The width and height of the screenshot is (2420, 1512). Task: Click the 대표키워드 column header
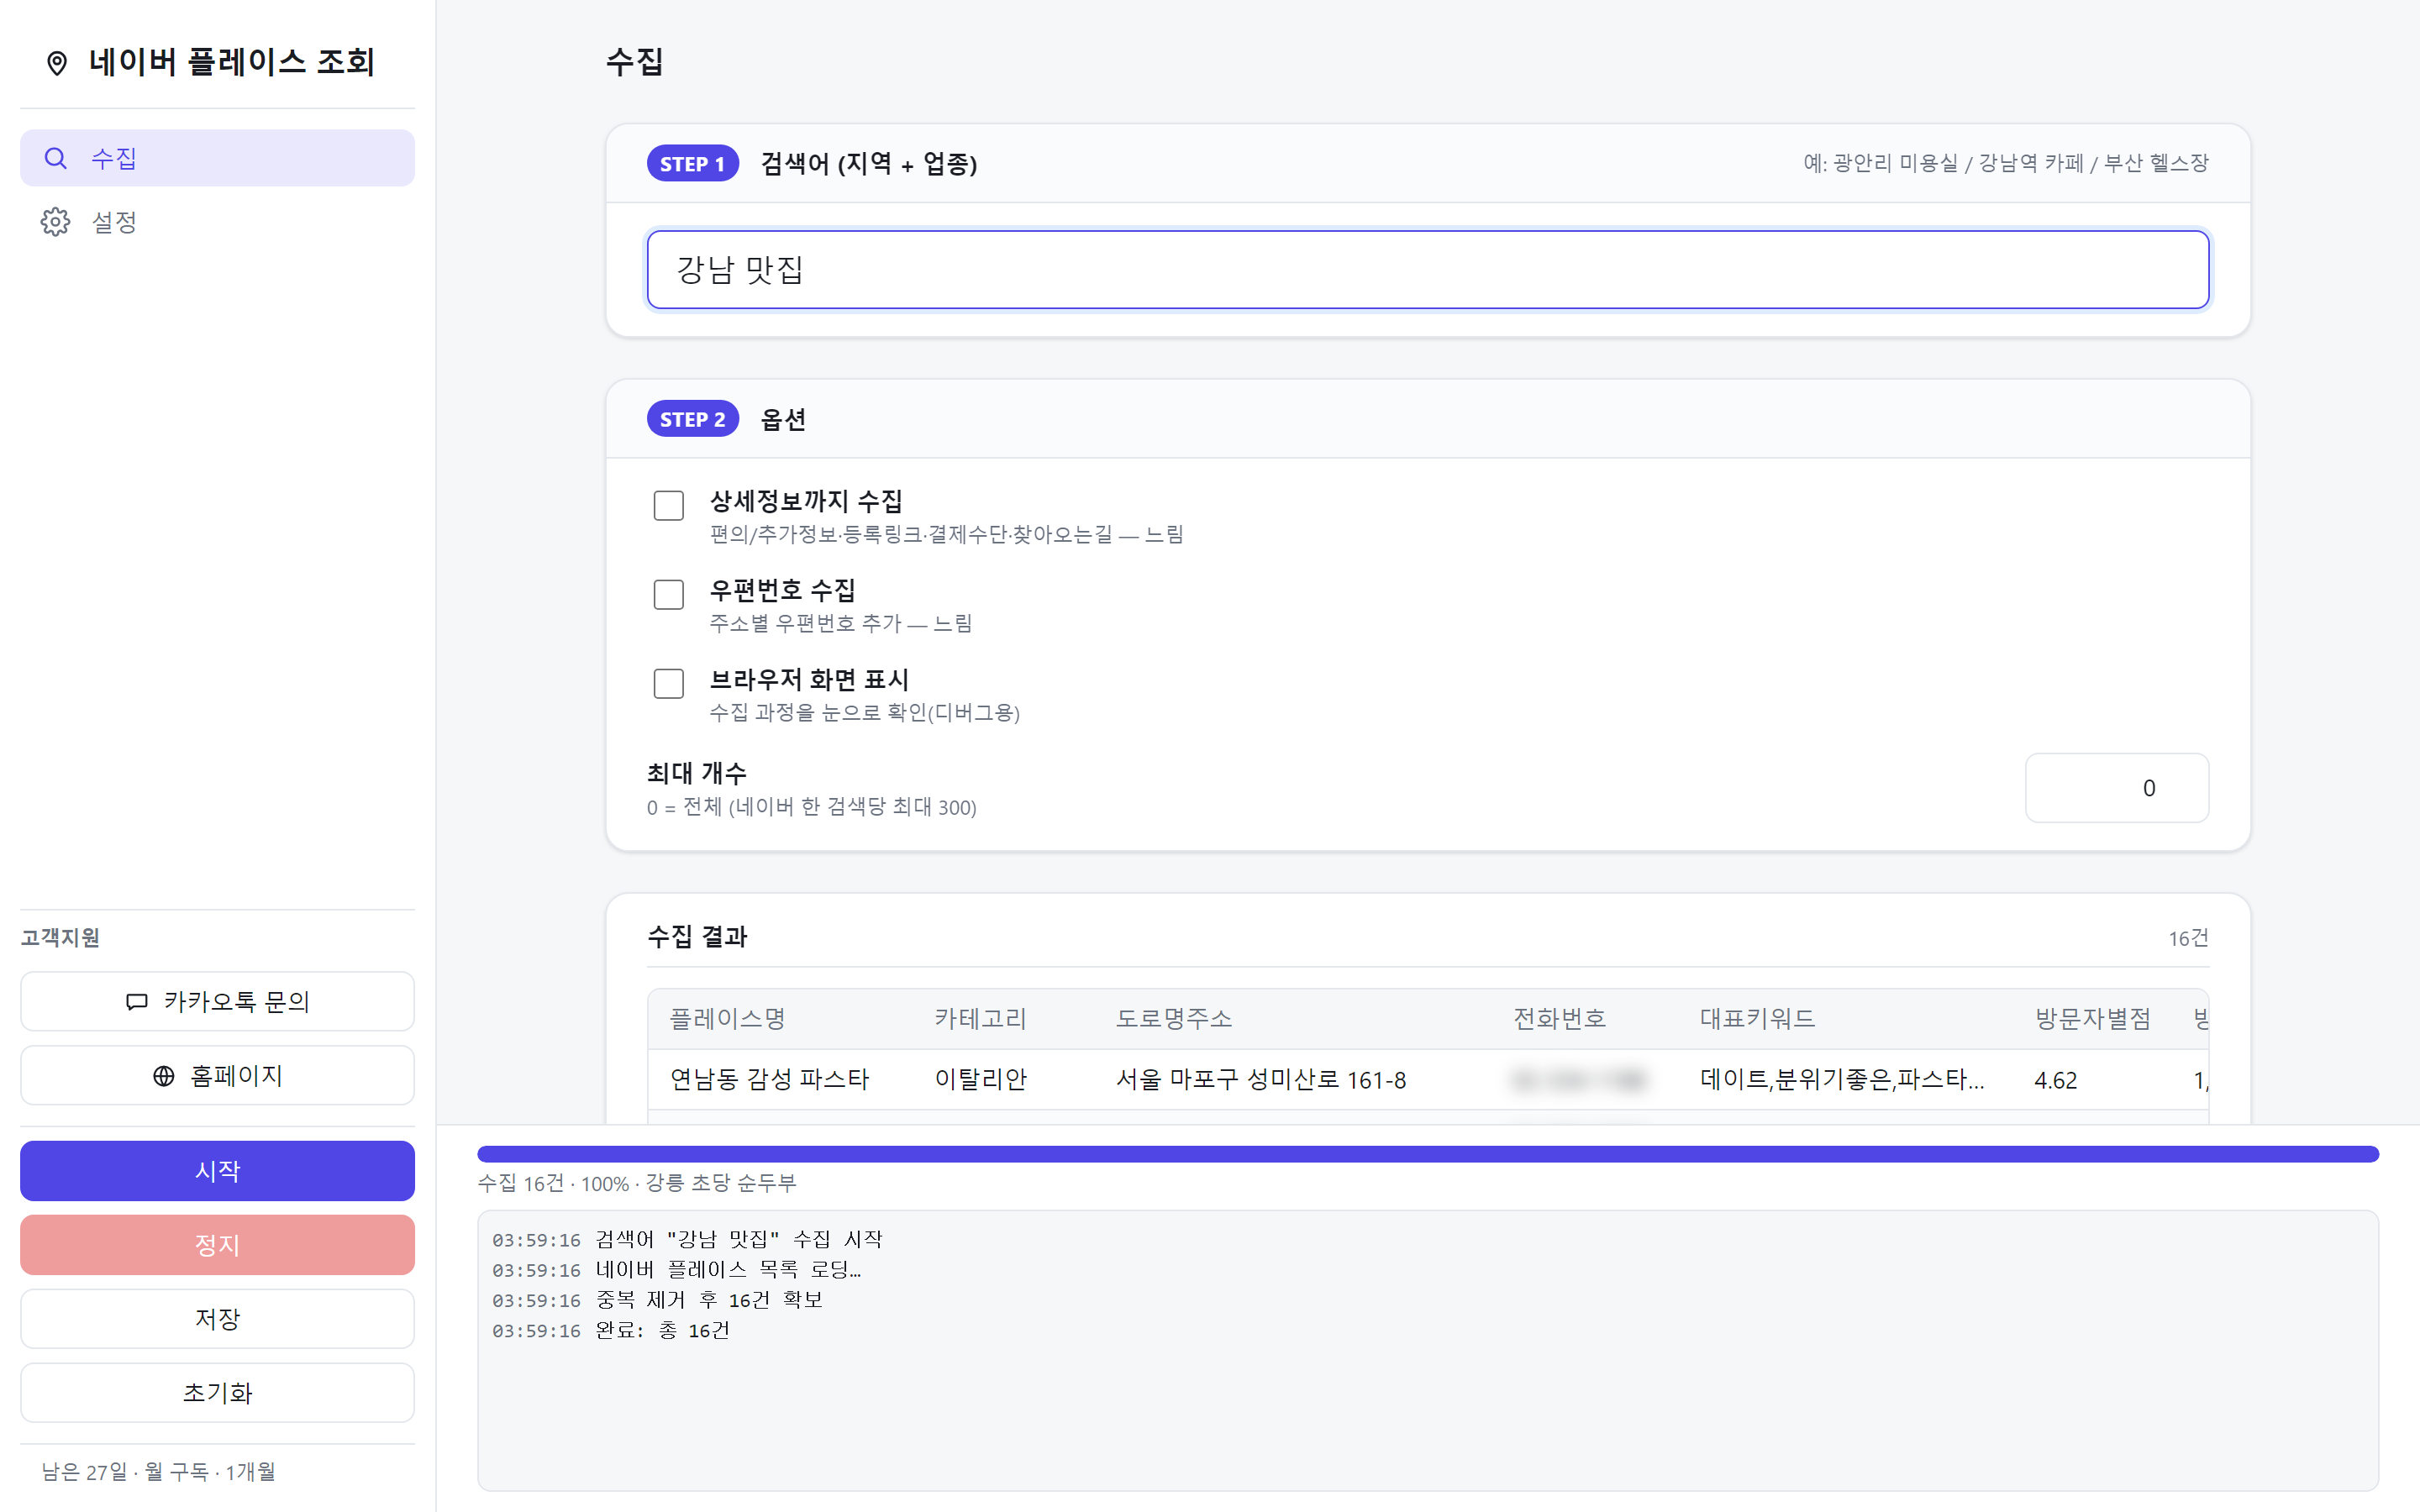pos(1757,1018)
